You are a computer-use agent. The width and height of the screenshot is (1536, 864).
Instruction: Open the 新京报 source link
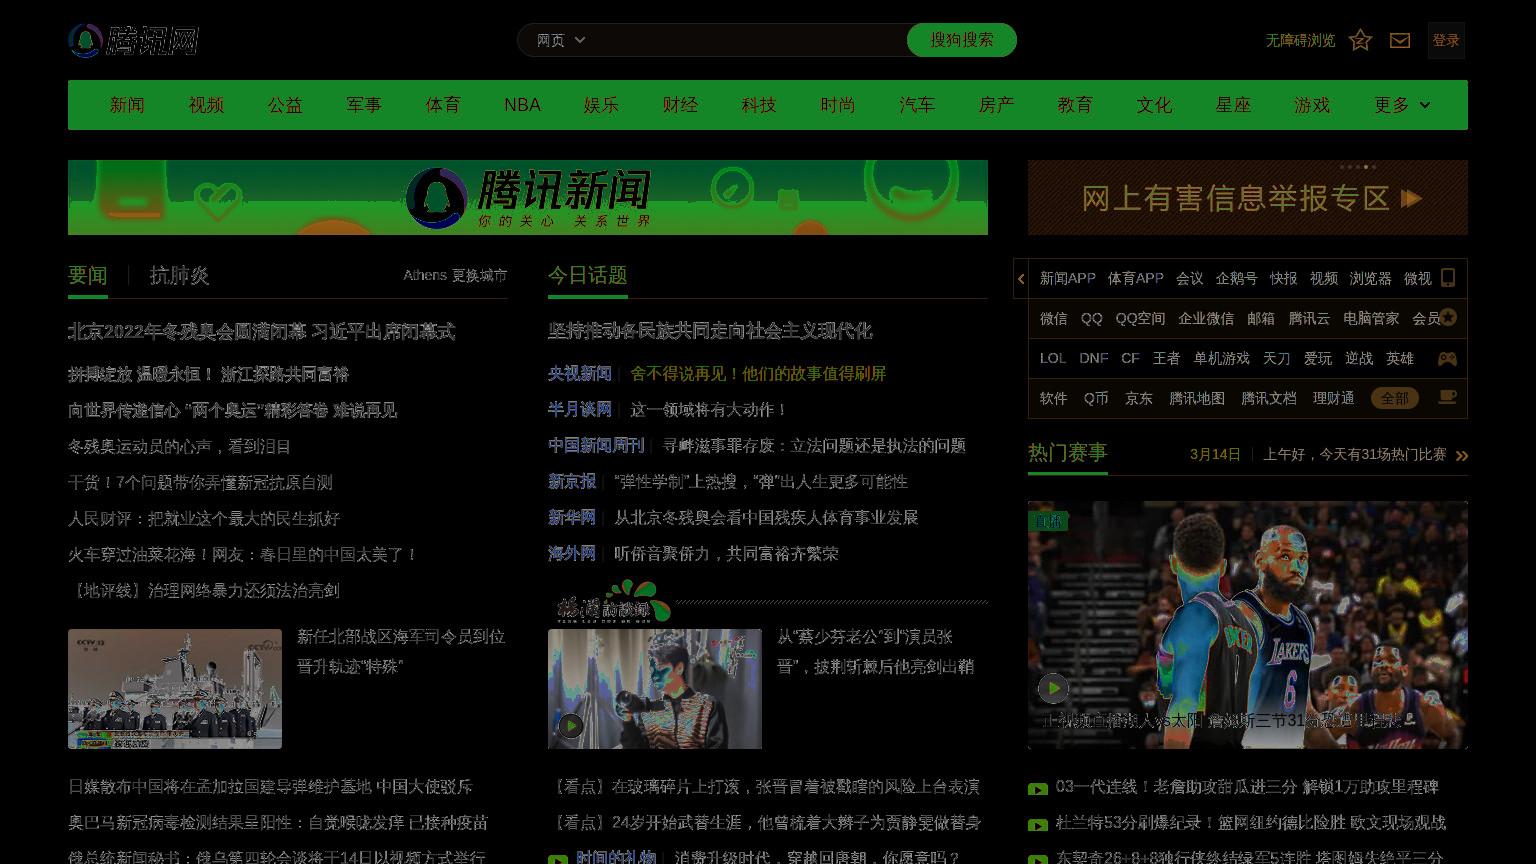[571, 481]
